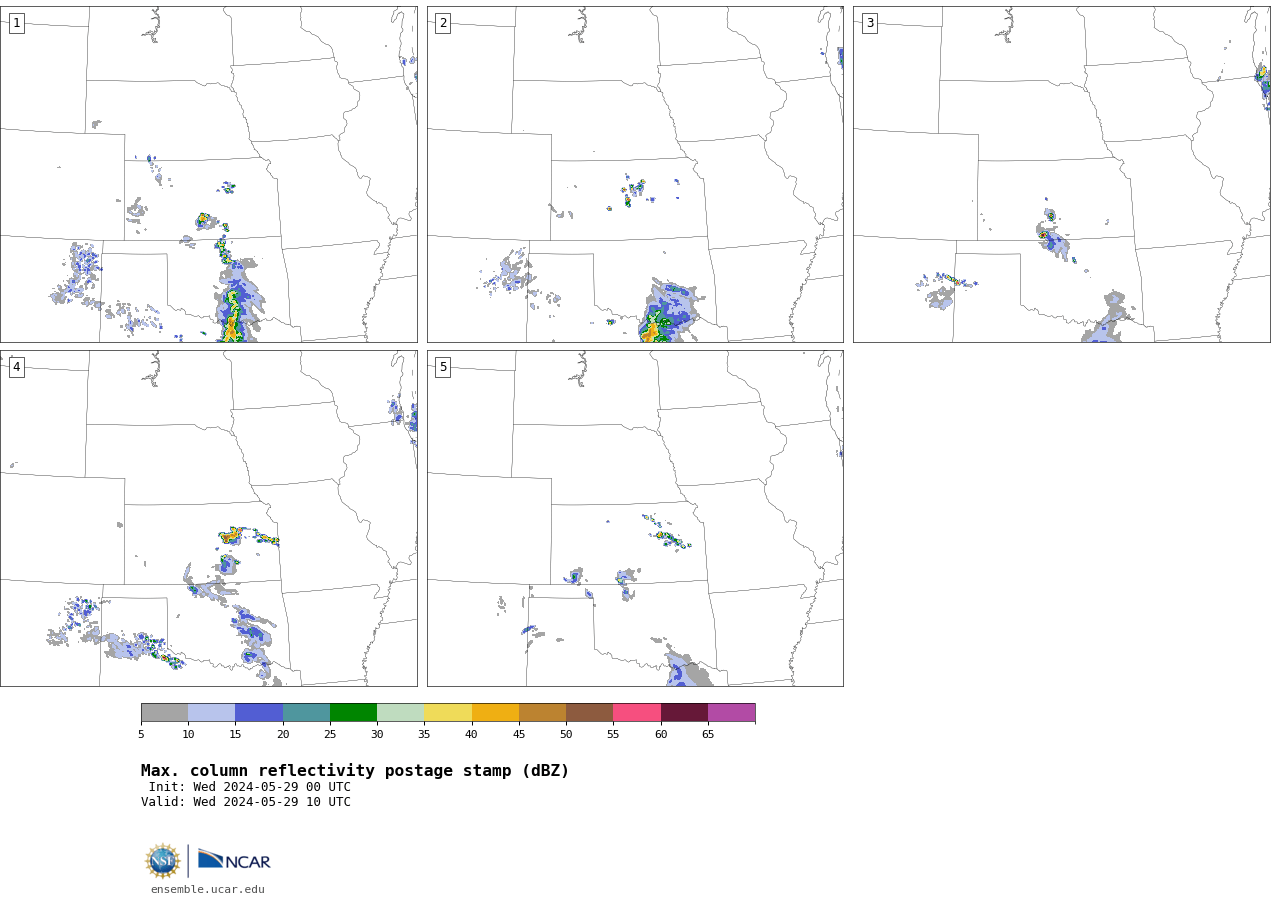Click the panel number 1 label
Screen dimensions: 1280x901
click(x=16, y=23)
